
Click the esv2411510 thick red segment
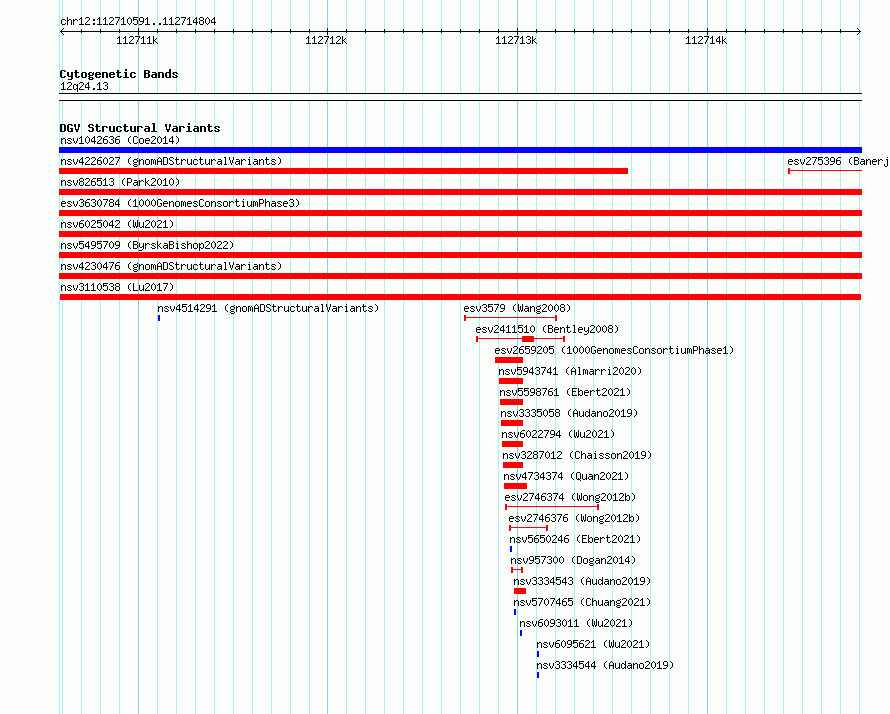(x=528, y=339)
